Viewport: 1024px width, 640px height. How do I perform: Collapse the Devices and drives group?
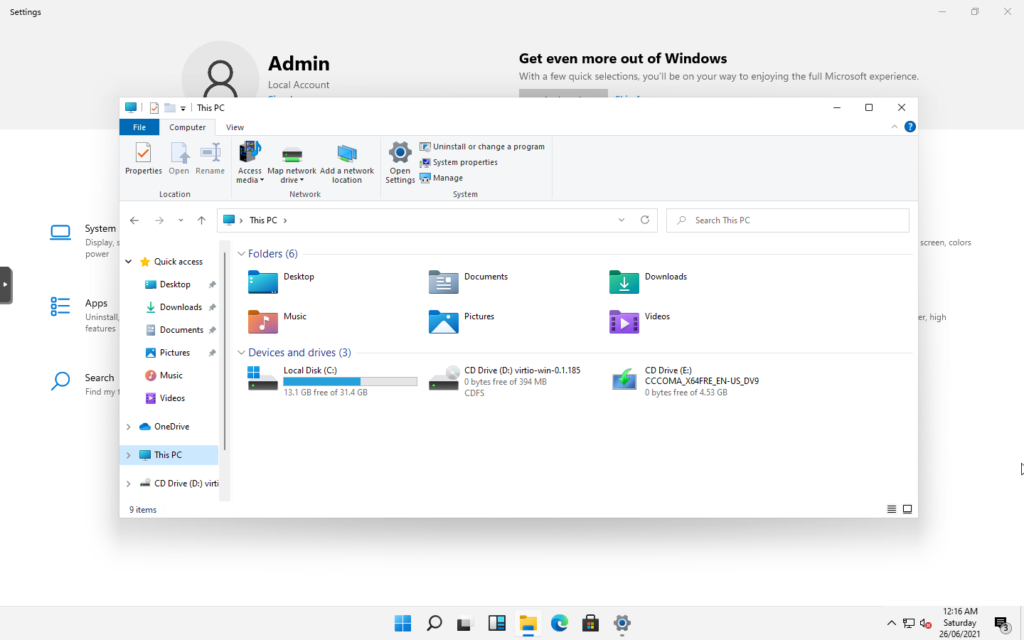(x=241, y=353)
